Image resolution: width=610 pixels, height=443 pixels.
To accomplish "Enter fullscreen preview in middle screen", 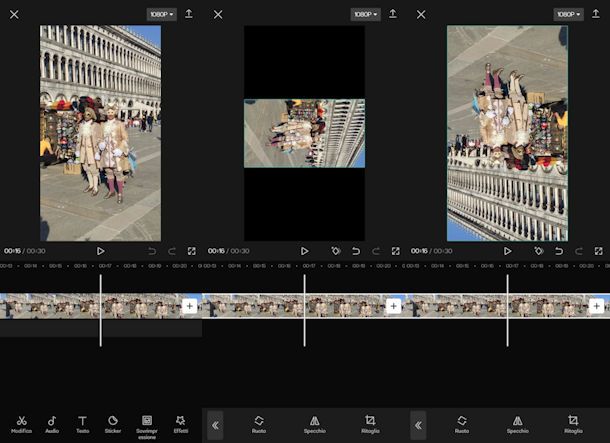I will tap(396, 251).
